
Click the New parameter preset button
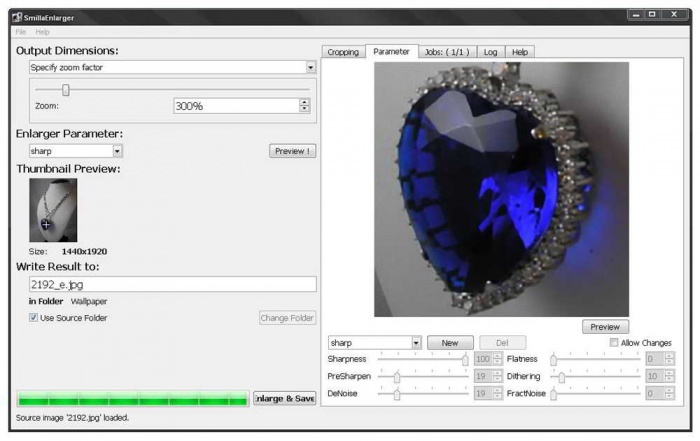pyautogui.click(x=450, y=342)
